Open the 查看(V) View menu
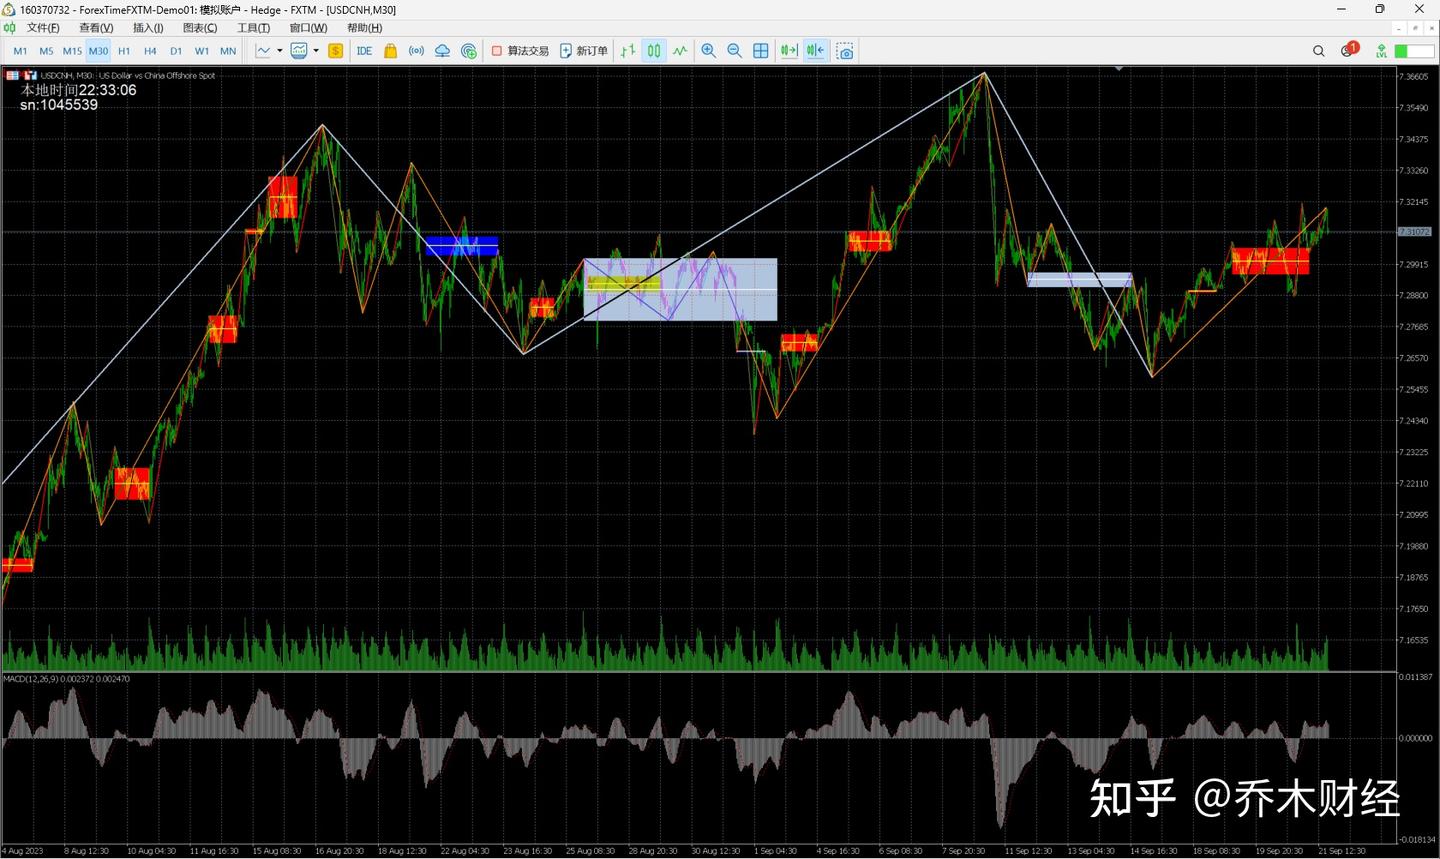The image size is (1440, 859). pos(96,28)
